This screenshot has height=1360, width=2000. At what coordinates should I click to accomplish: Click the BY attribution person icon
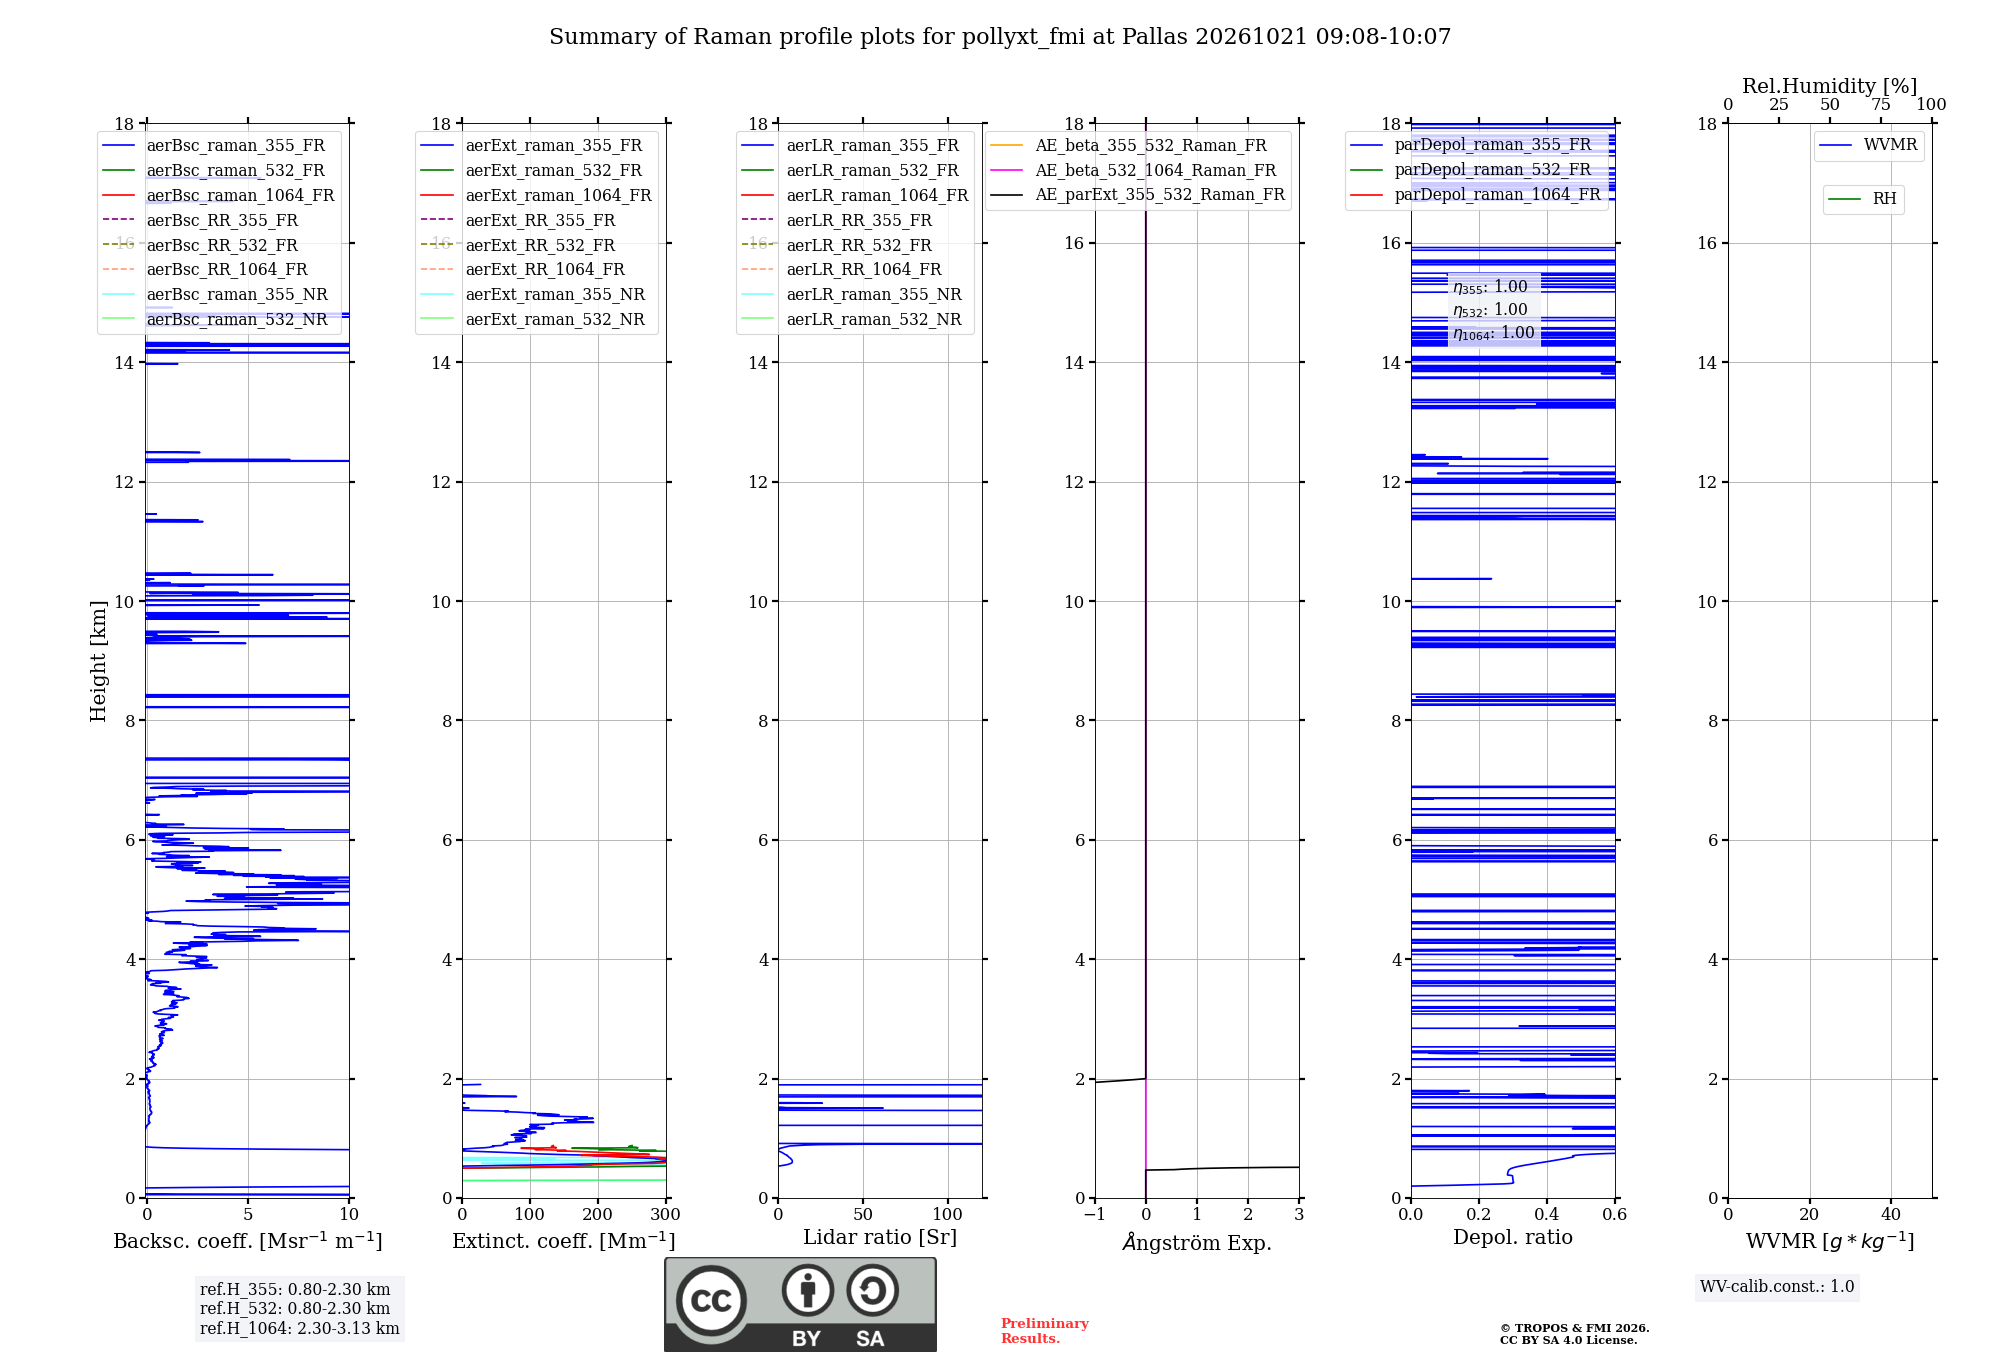[x=808, y=1290]
